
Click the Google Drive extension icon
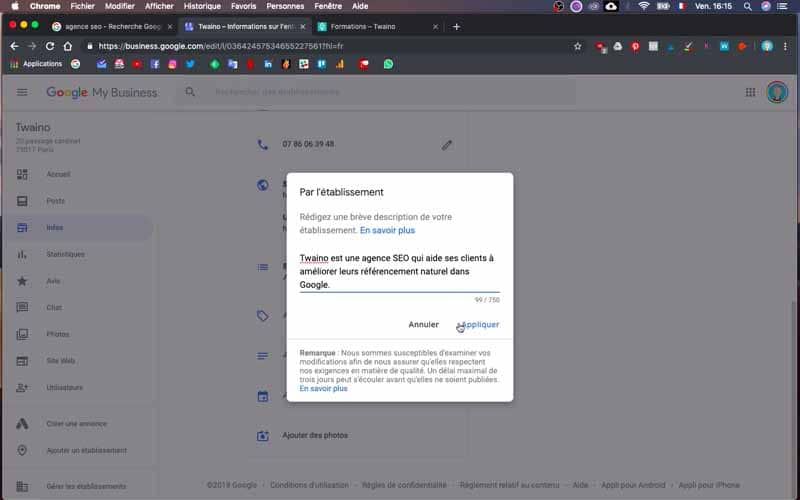(618, 46)
